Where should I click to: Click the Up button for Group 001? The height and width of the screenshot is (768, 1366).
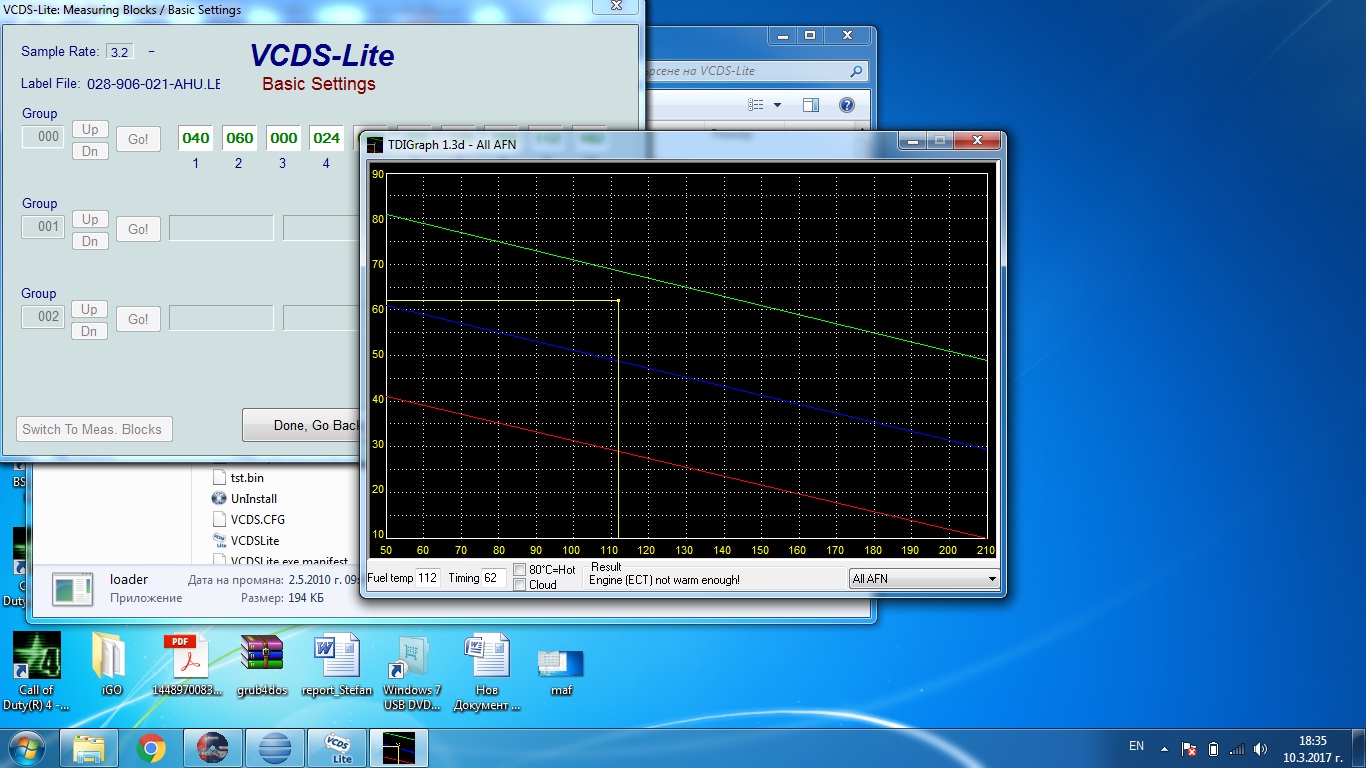(x=90, y=219)
